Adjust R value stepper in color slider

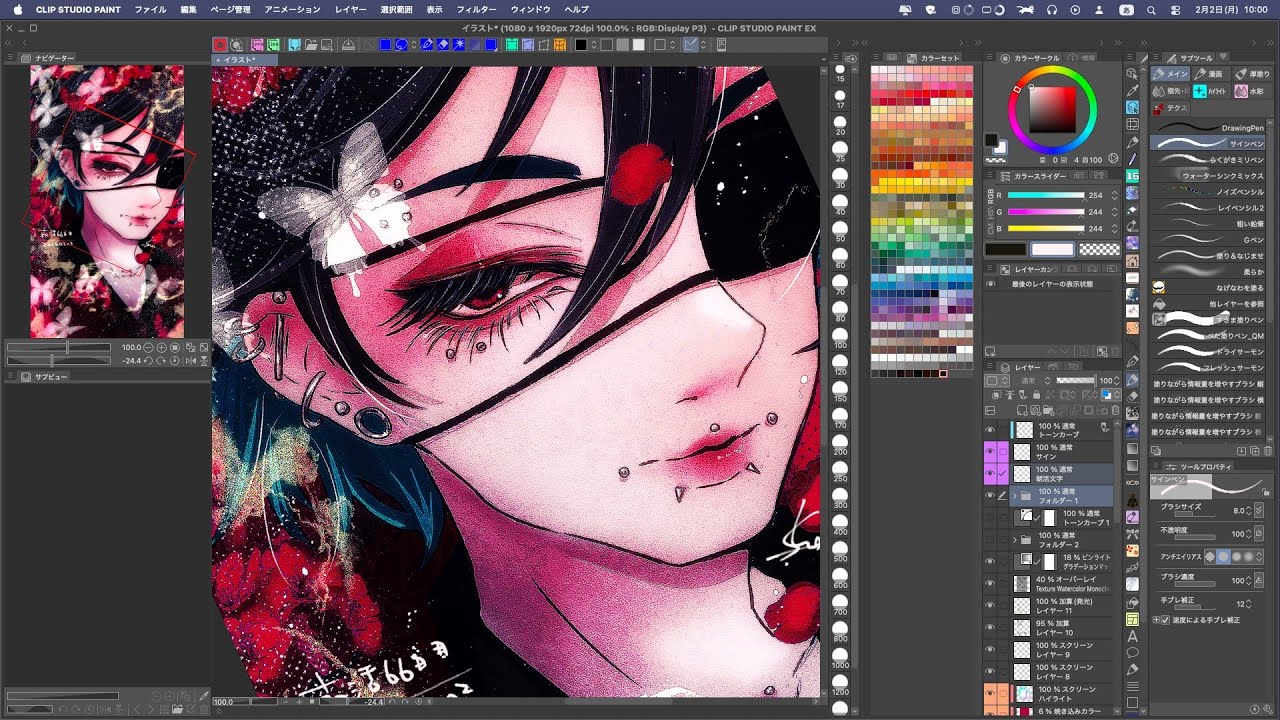1114,195
